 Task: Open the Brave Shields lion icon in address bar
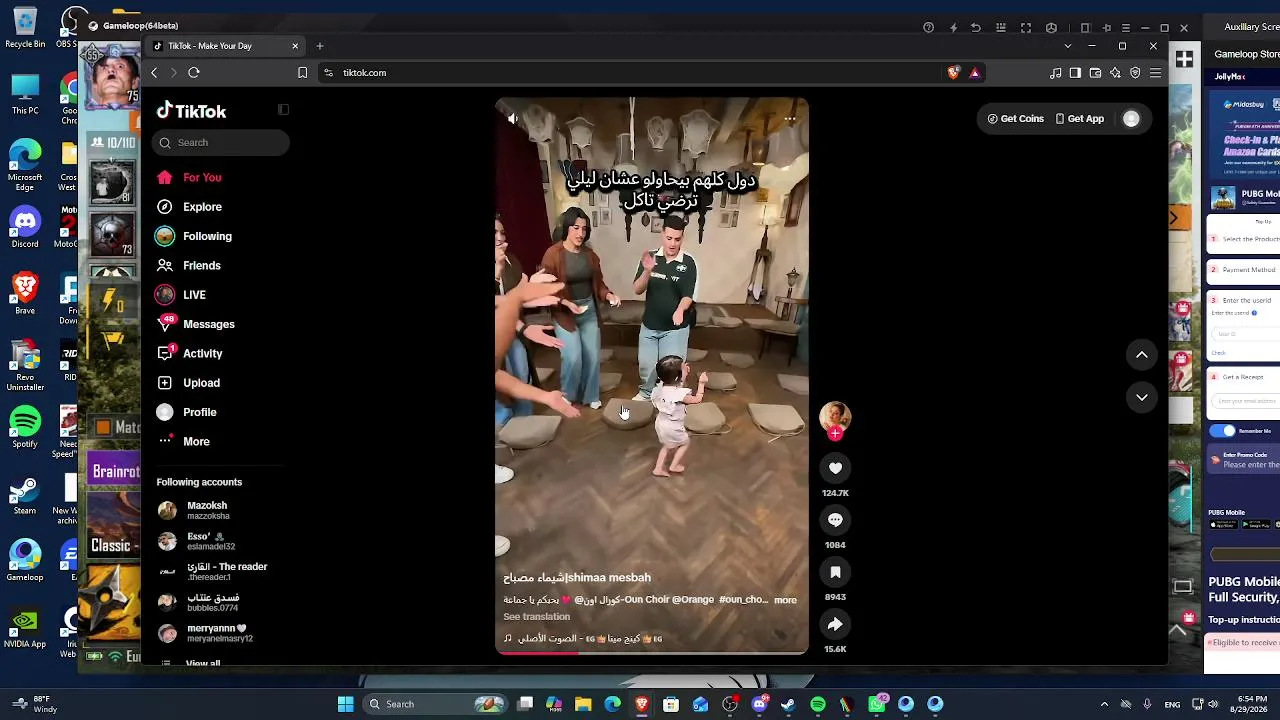953,73
